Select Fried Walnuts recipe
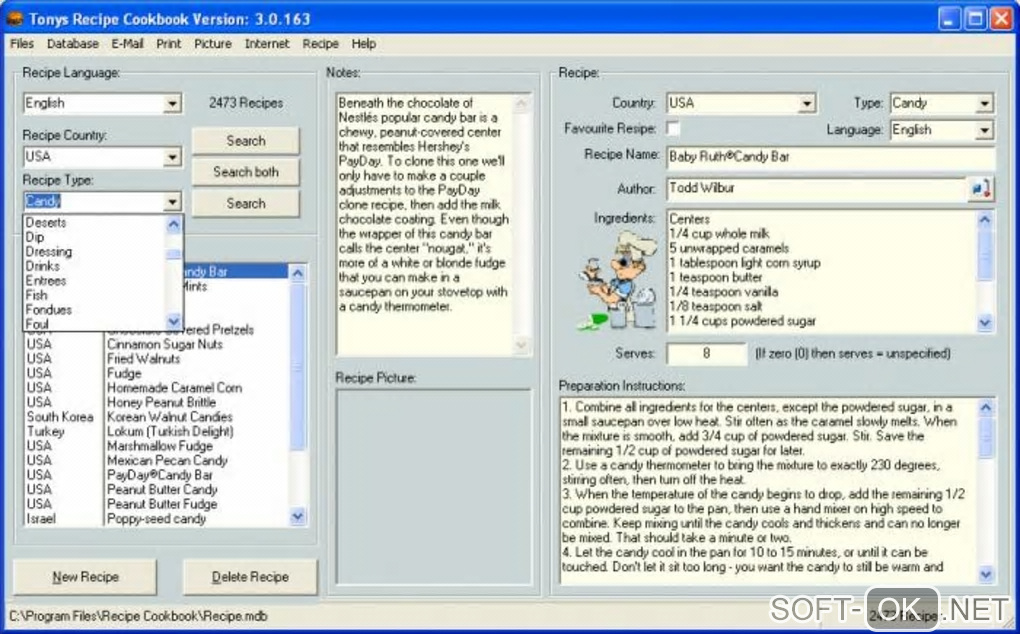 click(143, 359)
